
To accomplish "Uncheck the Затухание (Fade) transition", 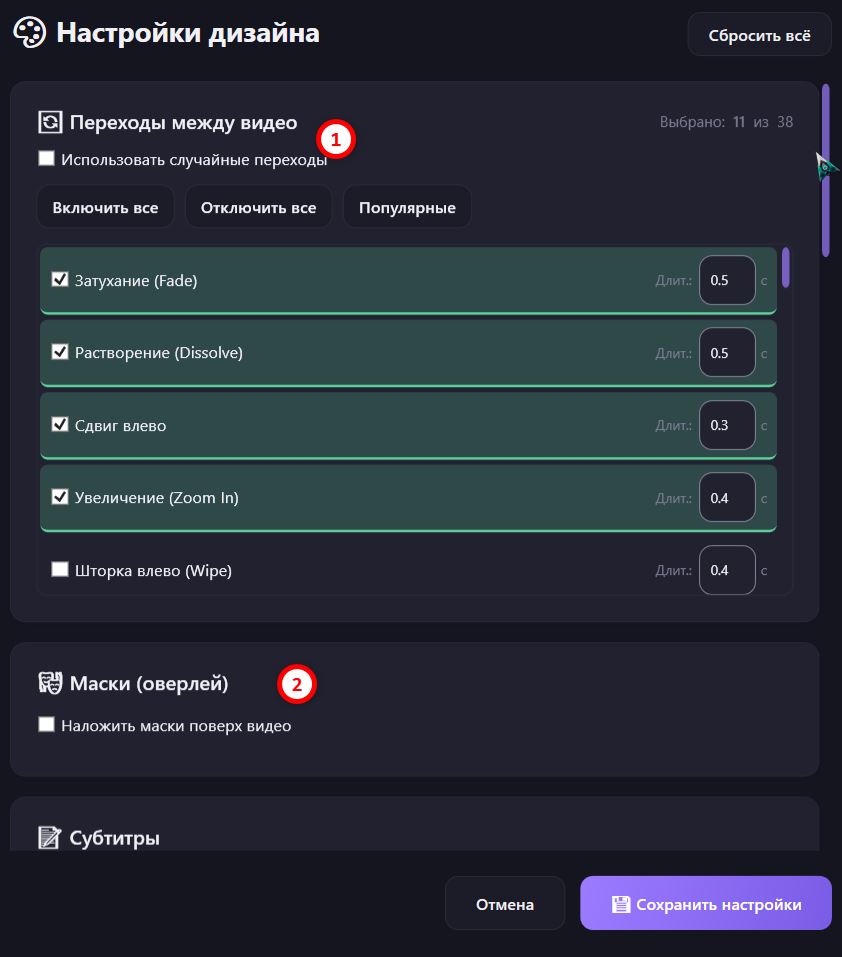I will (x=60, y=280).
